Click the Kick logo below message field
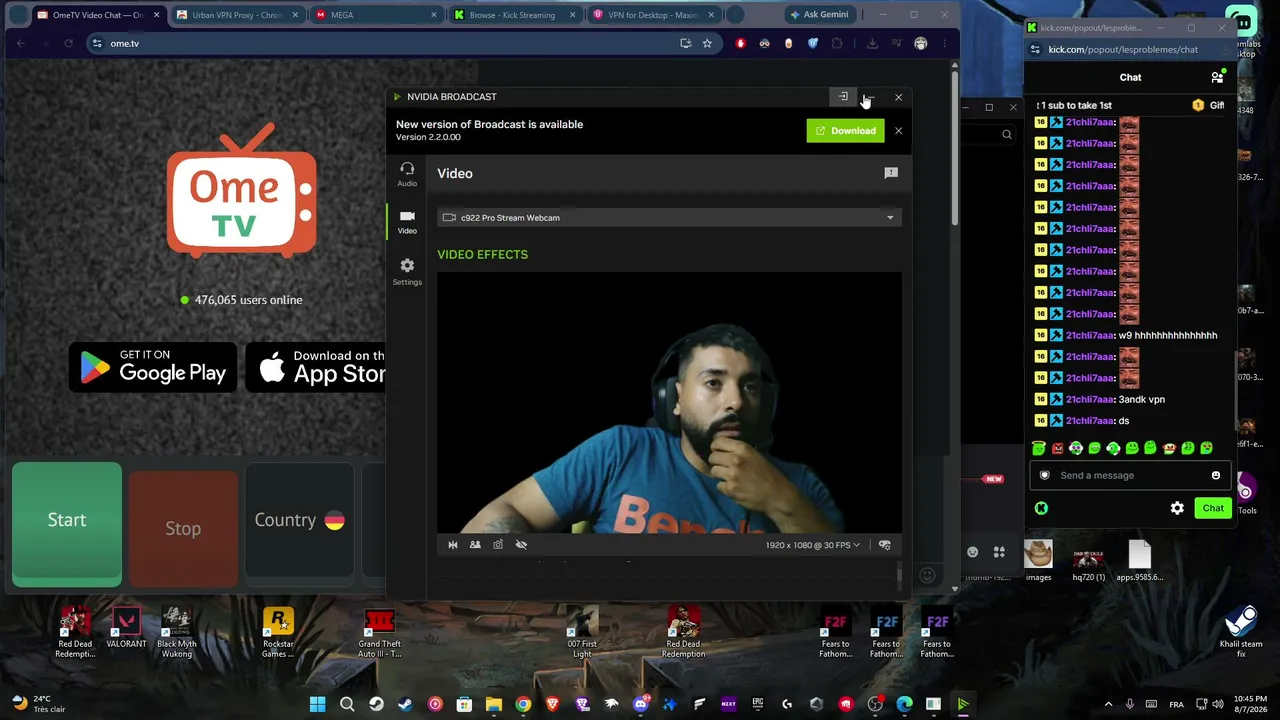The width and height of the screenshot is (1280, 720). 1041,508
